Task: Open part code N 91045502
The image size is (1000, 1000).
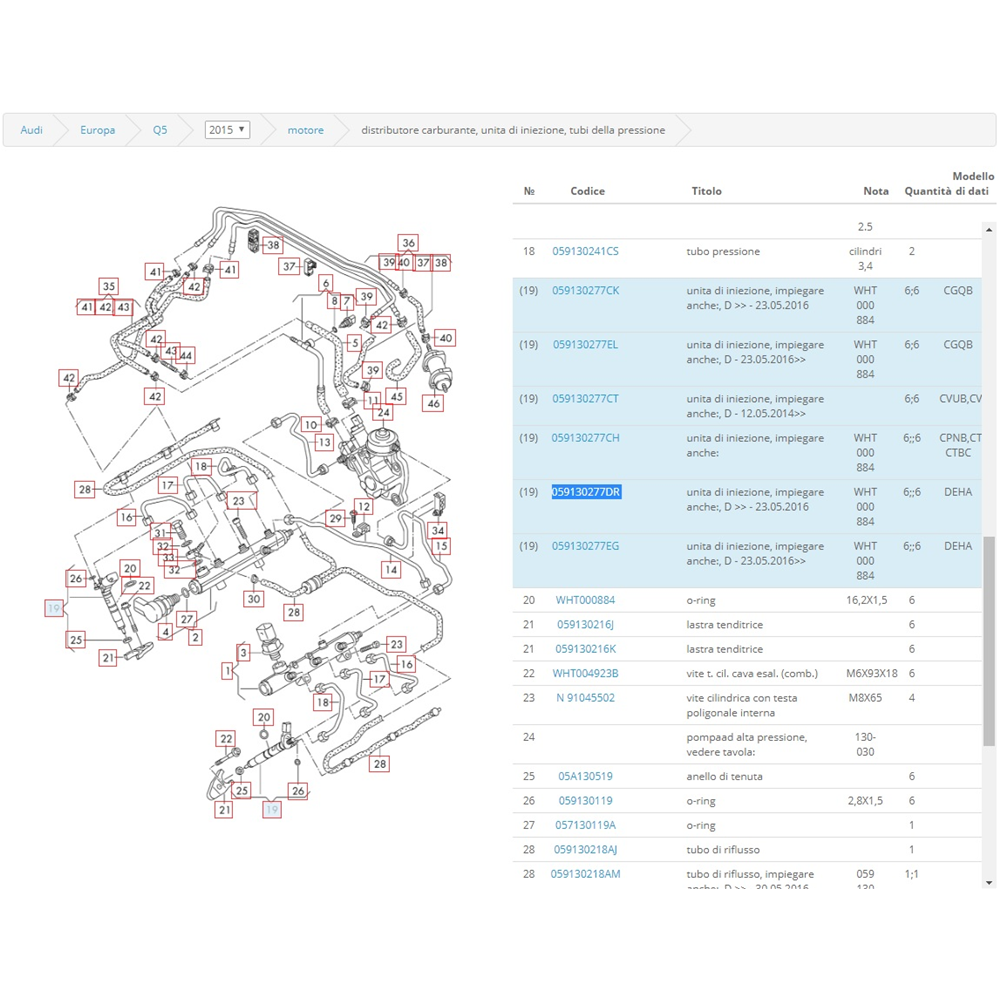Action: [585, 698]
